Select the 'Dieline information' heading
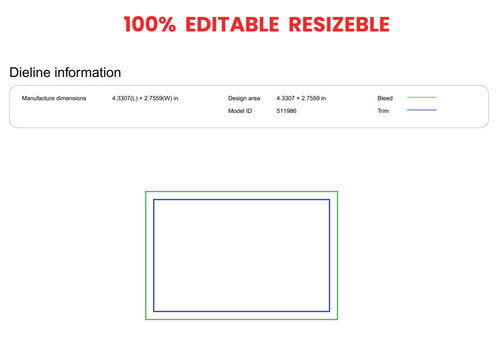 [65, 72]
